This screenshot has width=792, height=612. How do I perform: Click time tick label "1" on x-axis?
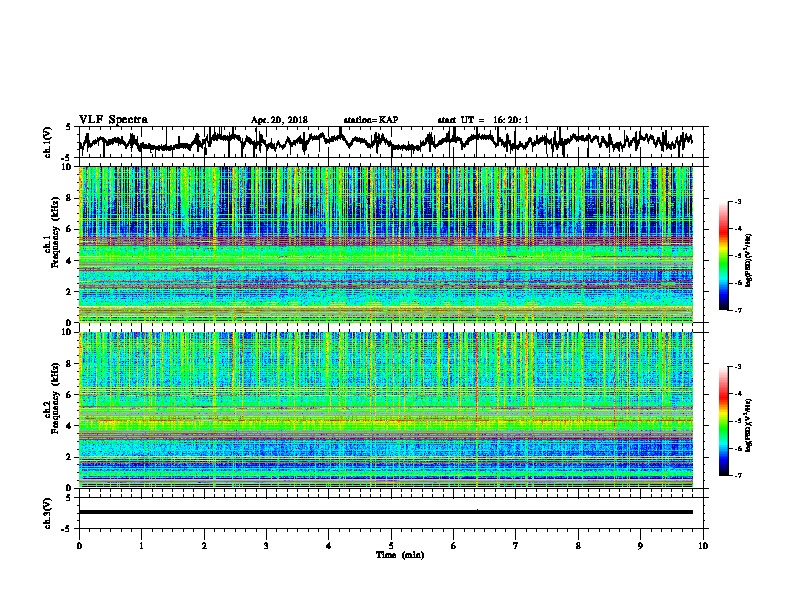[x=141, y=546]
